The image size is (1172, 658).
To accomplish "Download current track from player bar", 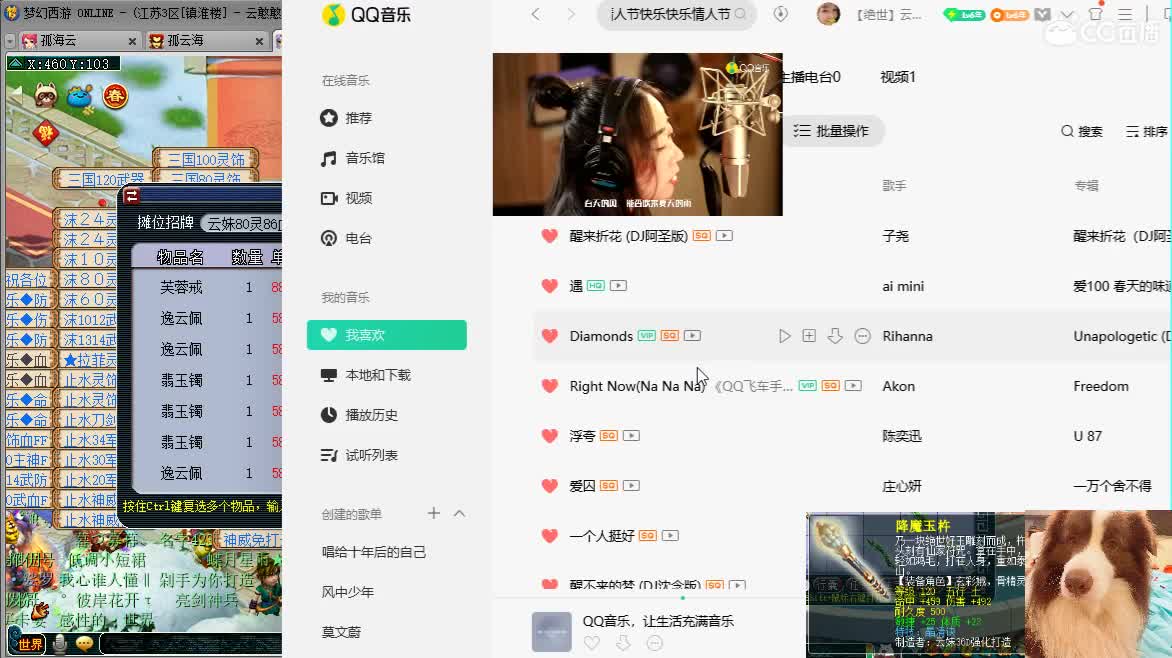I will click(x=623, y=643).
